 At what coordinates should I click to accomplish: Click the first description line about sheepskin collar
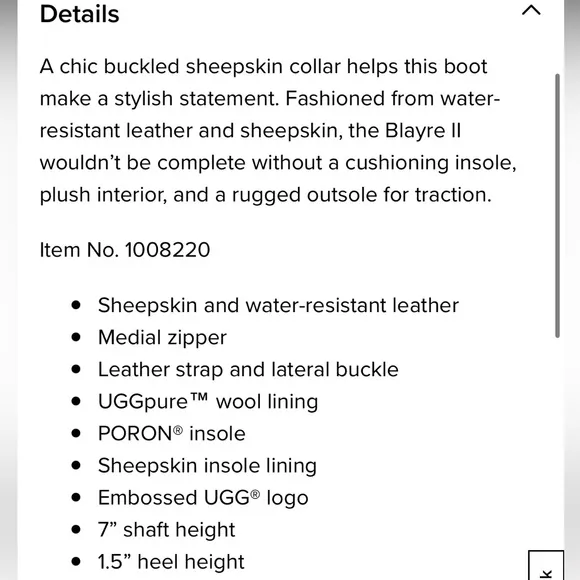(x=263, y=67)
